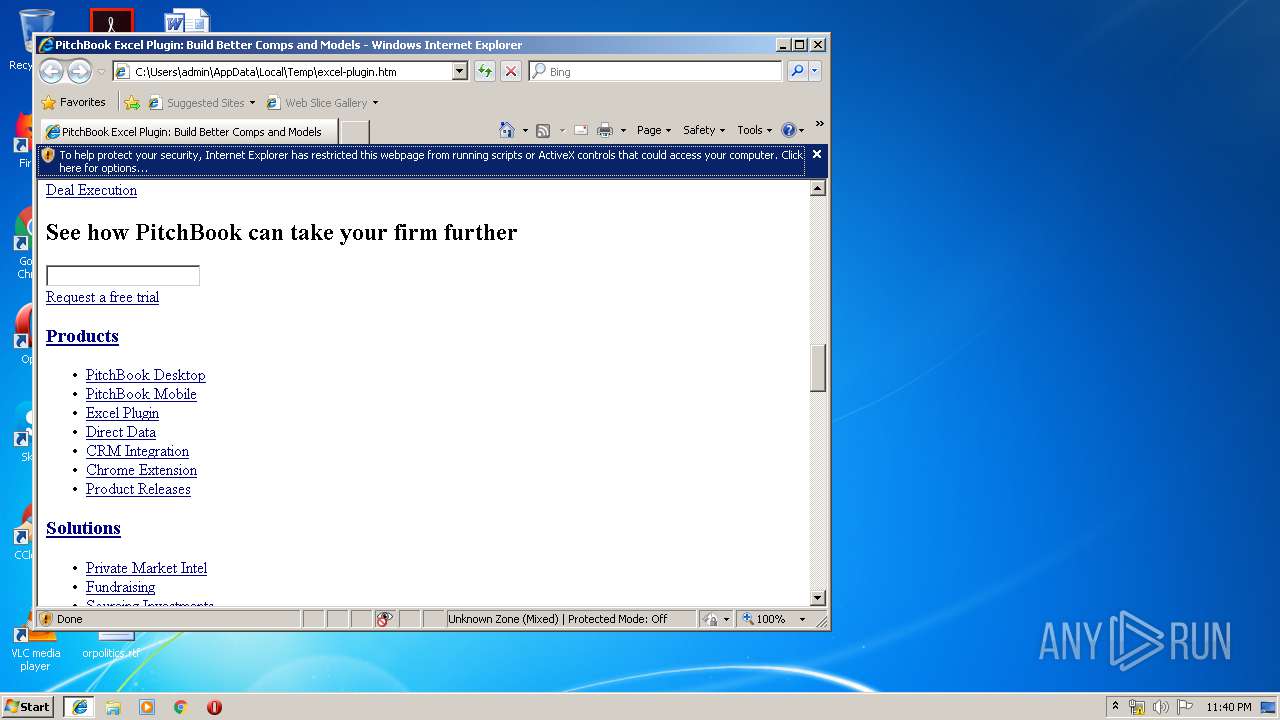This screenshot has height=720, width=1280.
Task: Click the information bar security message
Action: [431, 161]
